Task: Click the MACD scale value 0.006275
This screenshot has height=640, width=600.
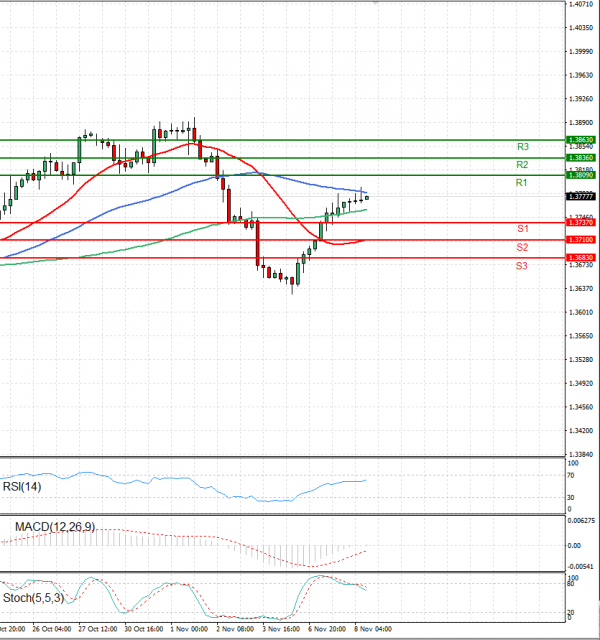Action: pyautogui.click(x=581, y=520)
